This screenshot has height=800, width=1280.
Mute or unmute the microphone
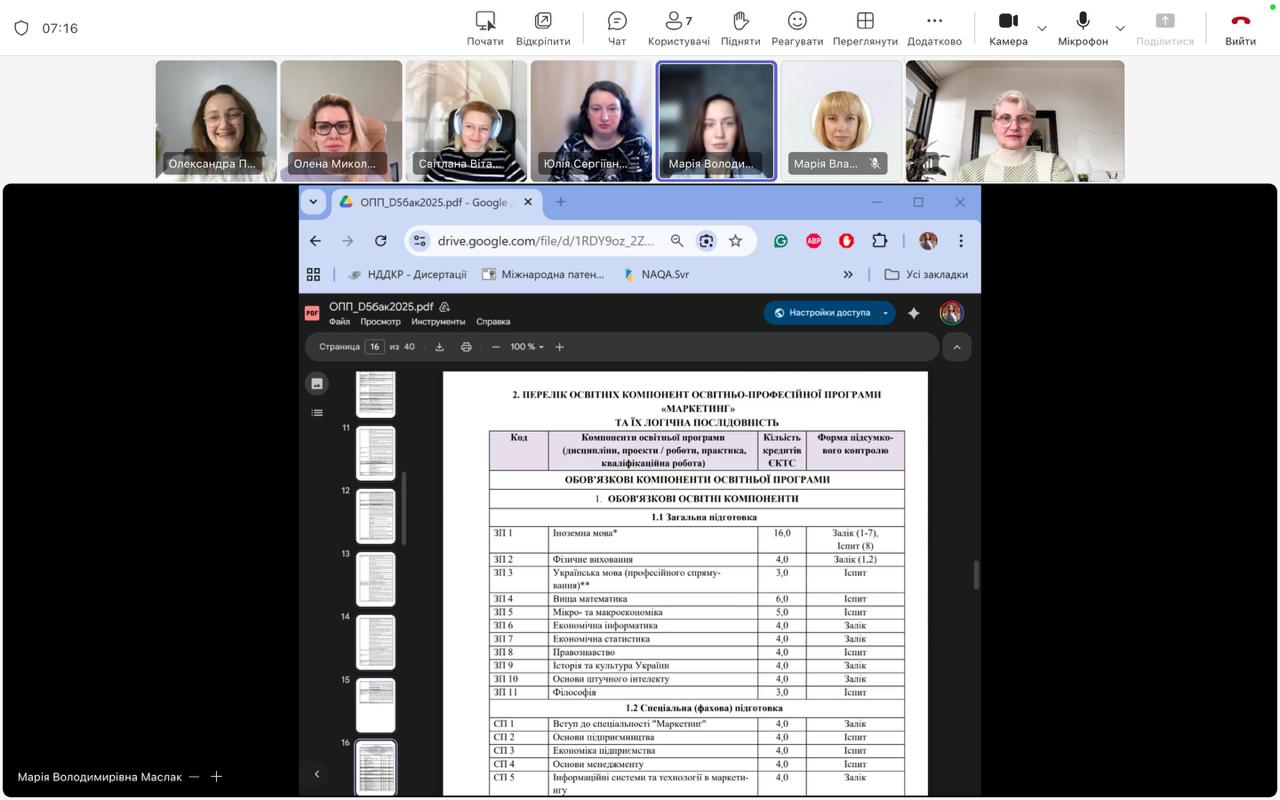coord(1084,28)
